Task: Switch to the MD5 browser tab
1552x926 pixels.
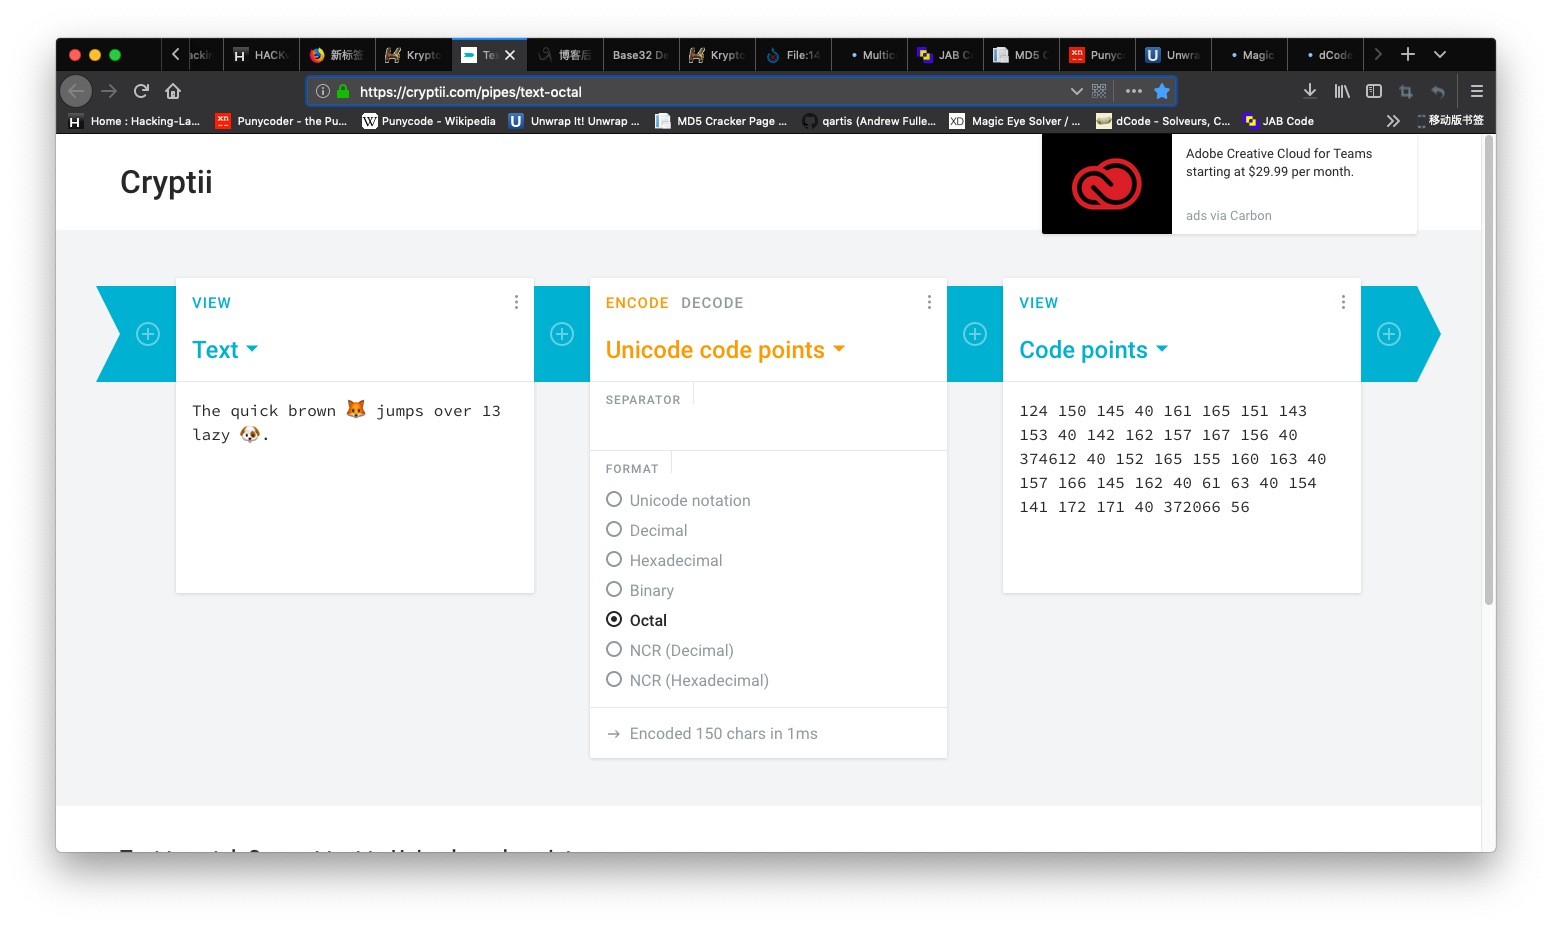Action: tap(1020, 55)
